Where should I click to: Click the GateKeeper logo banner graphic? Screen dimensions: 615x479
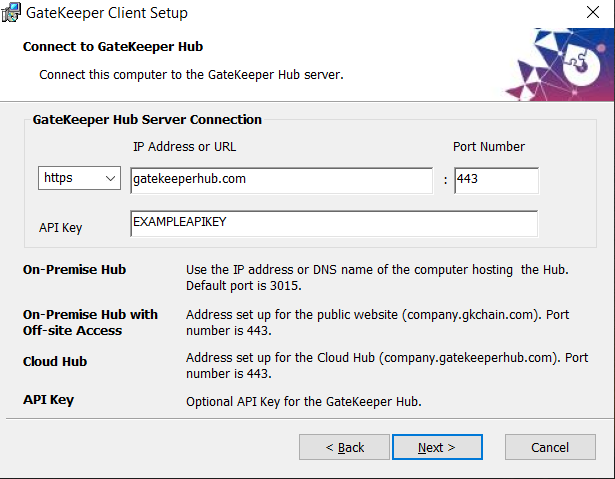coord(557,65)
